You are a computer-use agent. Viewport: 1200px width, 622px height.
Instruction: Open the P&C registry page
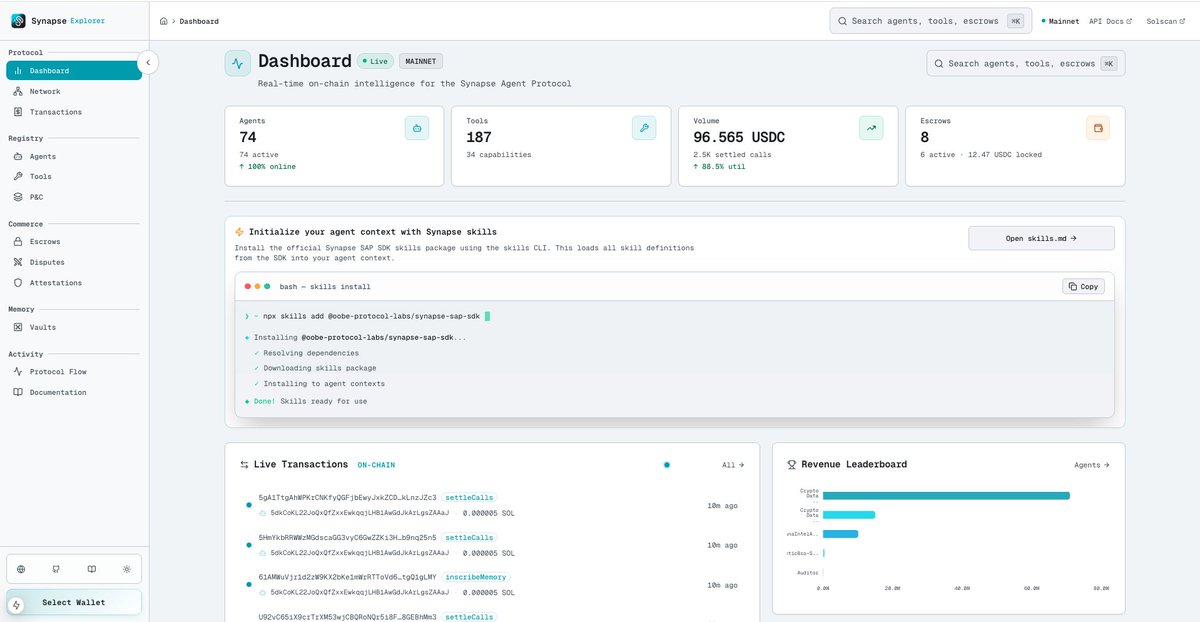point(74,197)
